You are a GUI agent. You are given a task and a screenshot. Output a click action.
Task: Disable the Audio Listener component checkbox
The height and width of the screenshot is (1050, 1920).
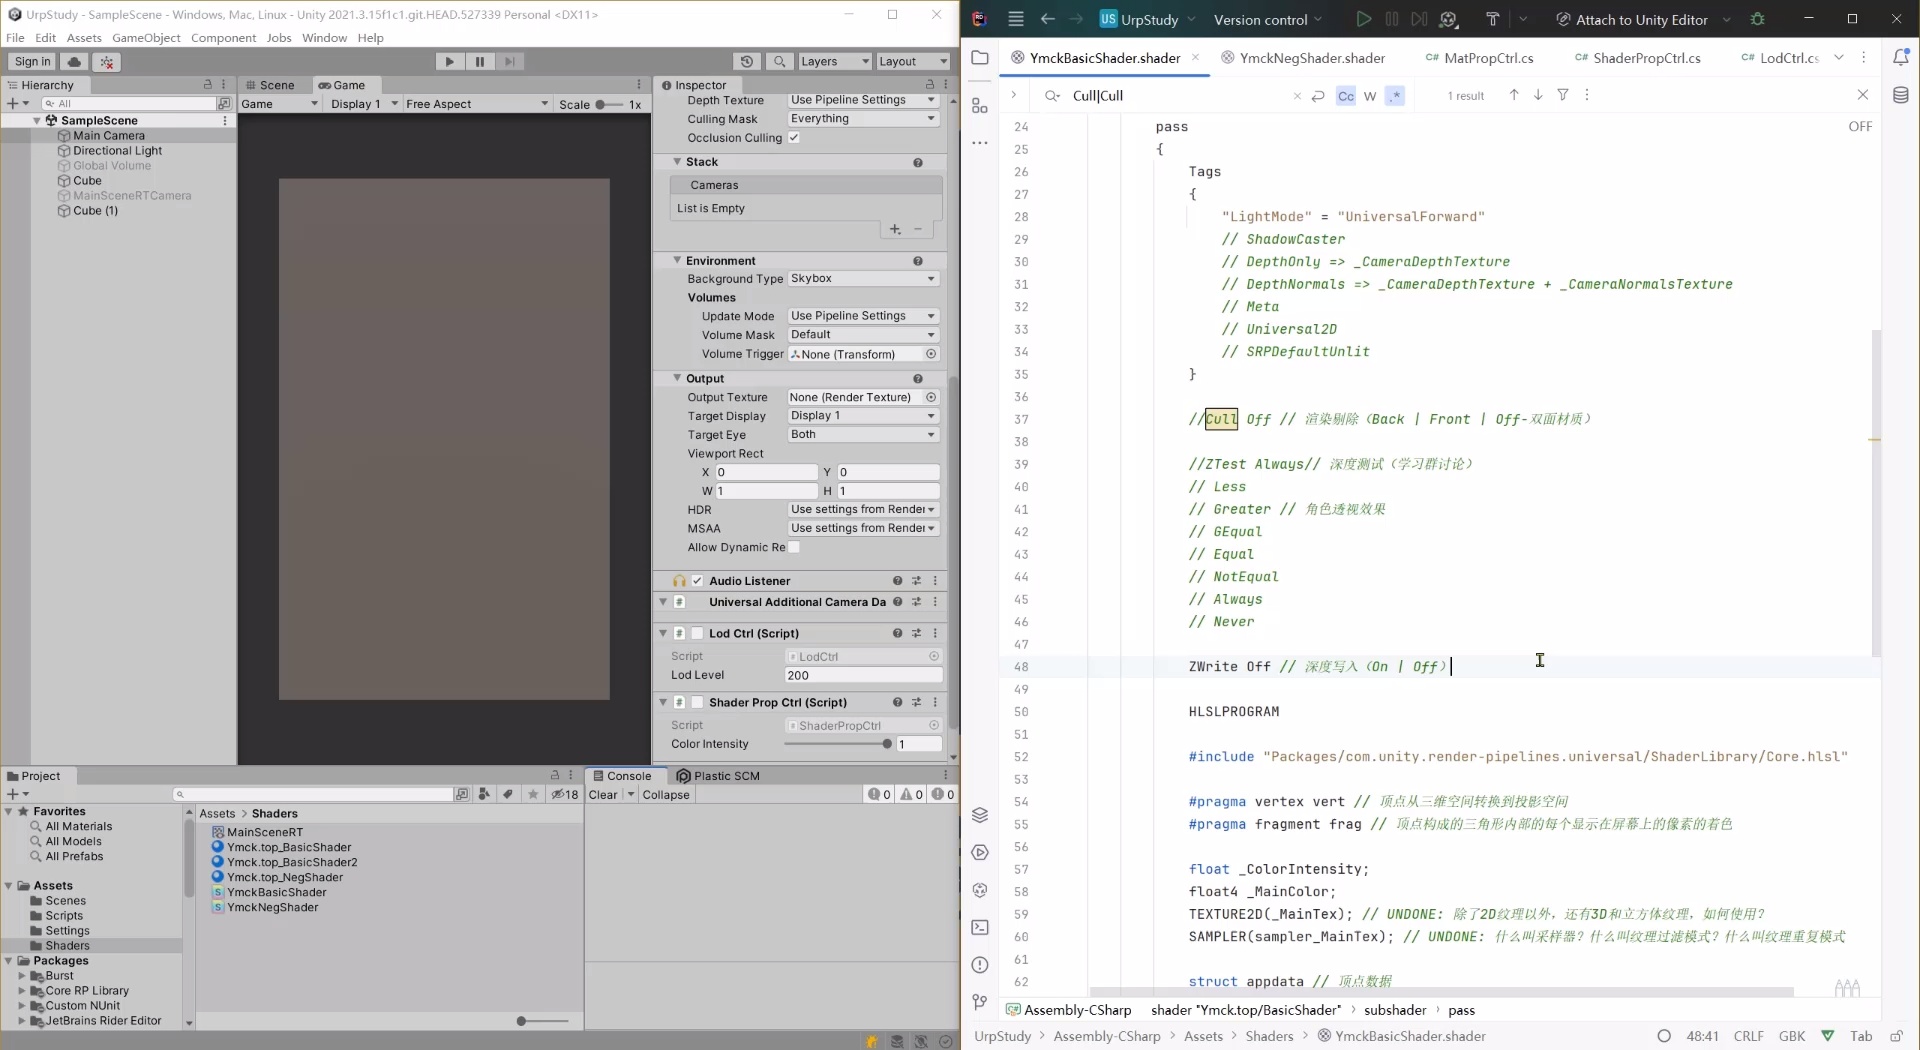pyautogui.click(x=695, y=580)
